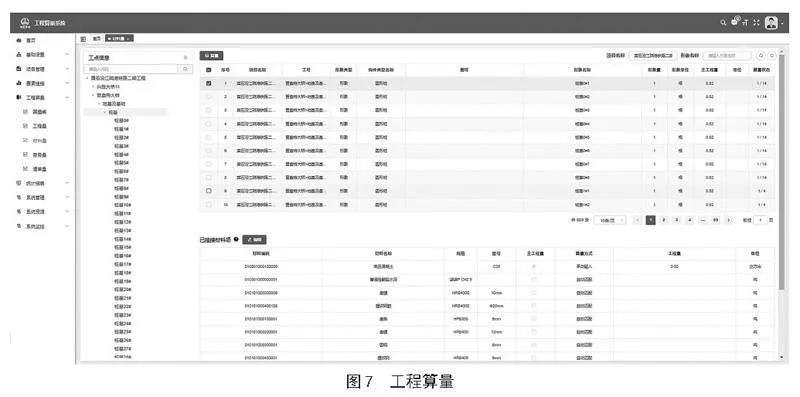800x397 pixels.
Task: Tick the checkbox for table row 9
Action: [x=208, y=191]
